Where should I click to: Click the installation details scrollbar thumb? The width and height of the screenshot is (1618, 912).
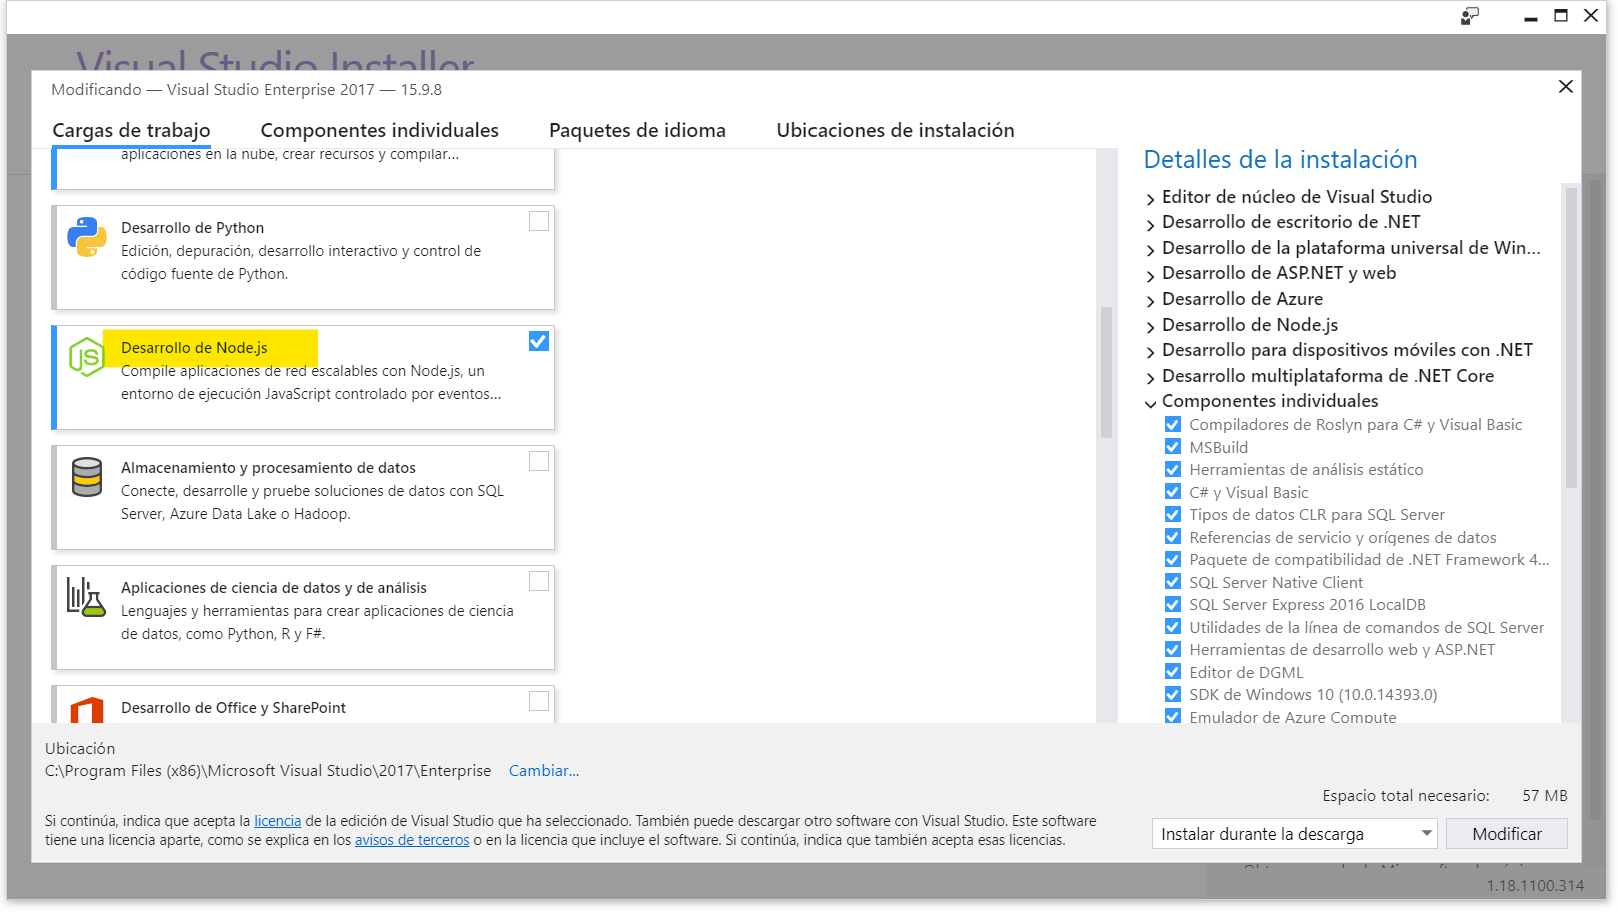pyautogui.click(x=1571, y=337)
